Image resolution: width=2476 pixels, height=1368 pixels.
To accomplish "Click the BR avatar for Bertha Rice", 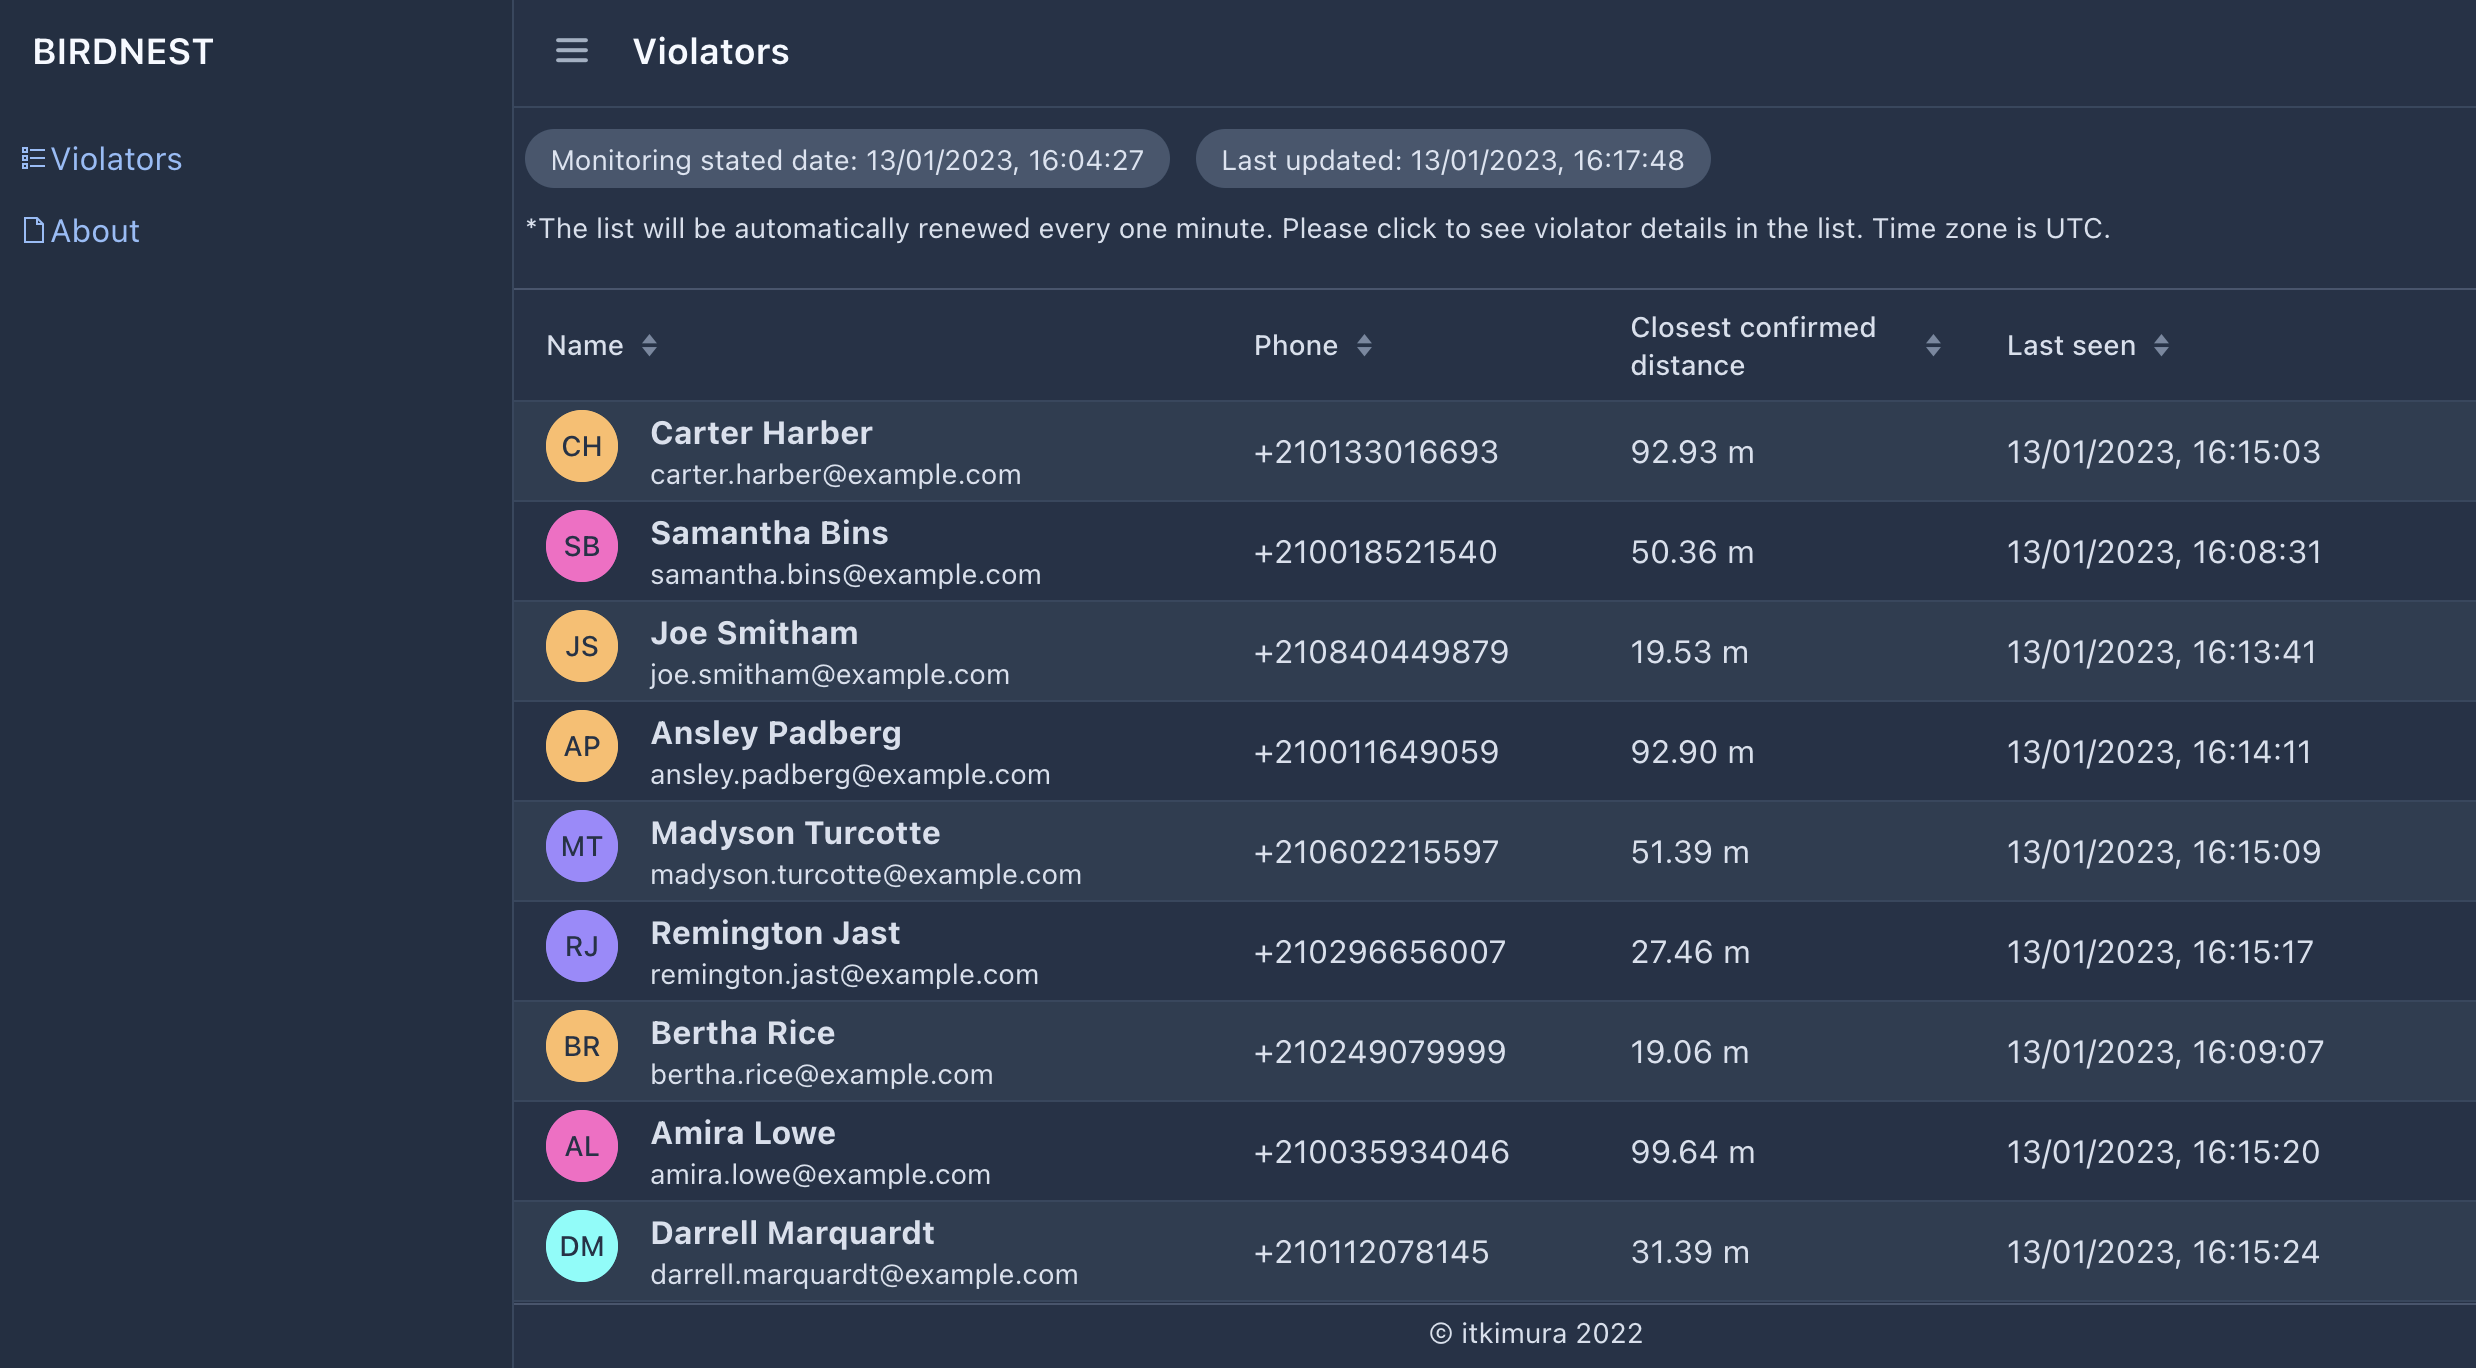I will tap(581, 1046).
